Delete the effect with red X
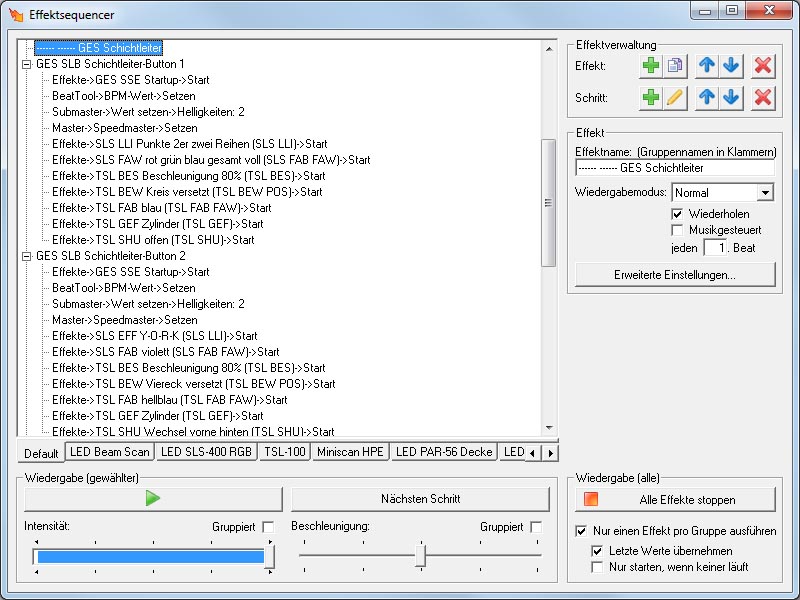This screenshot has height=600, width=800. [x=763, y=66]
